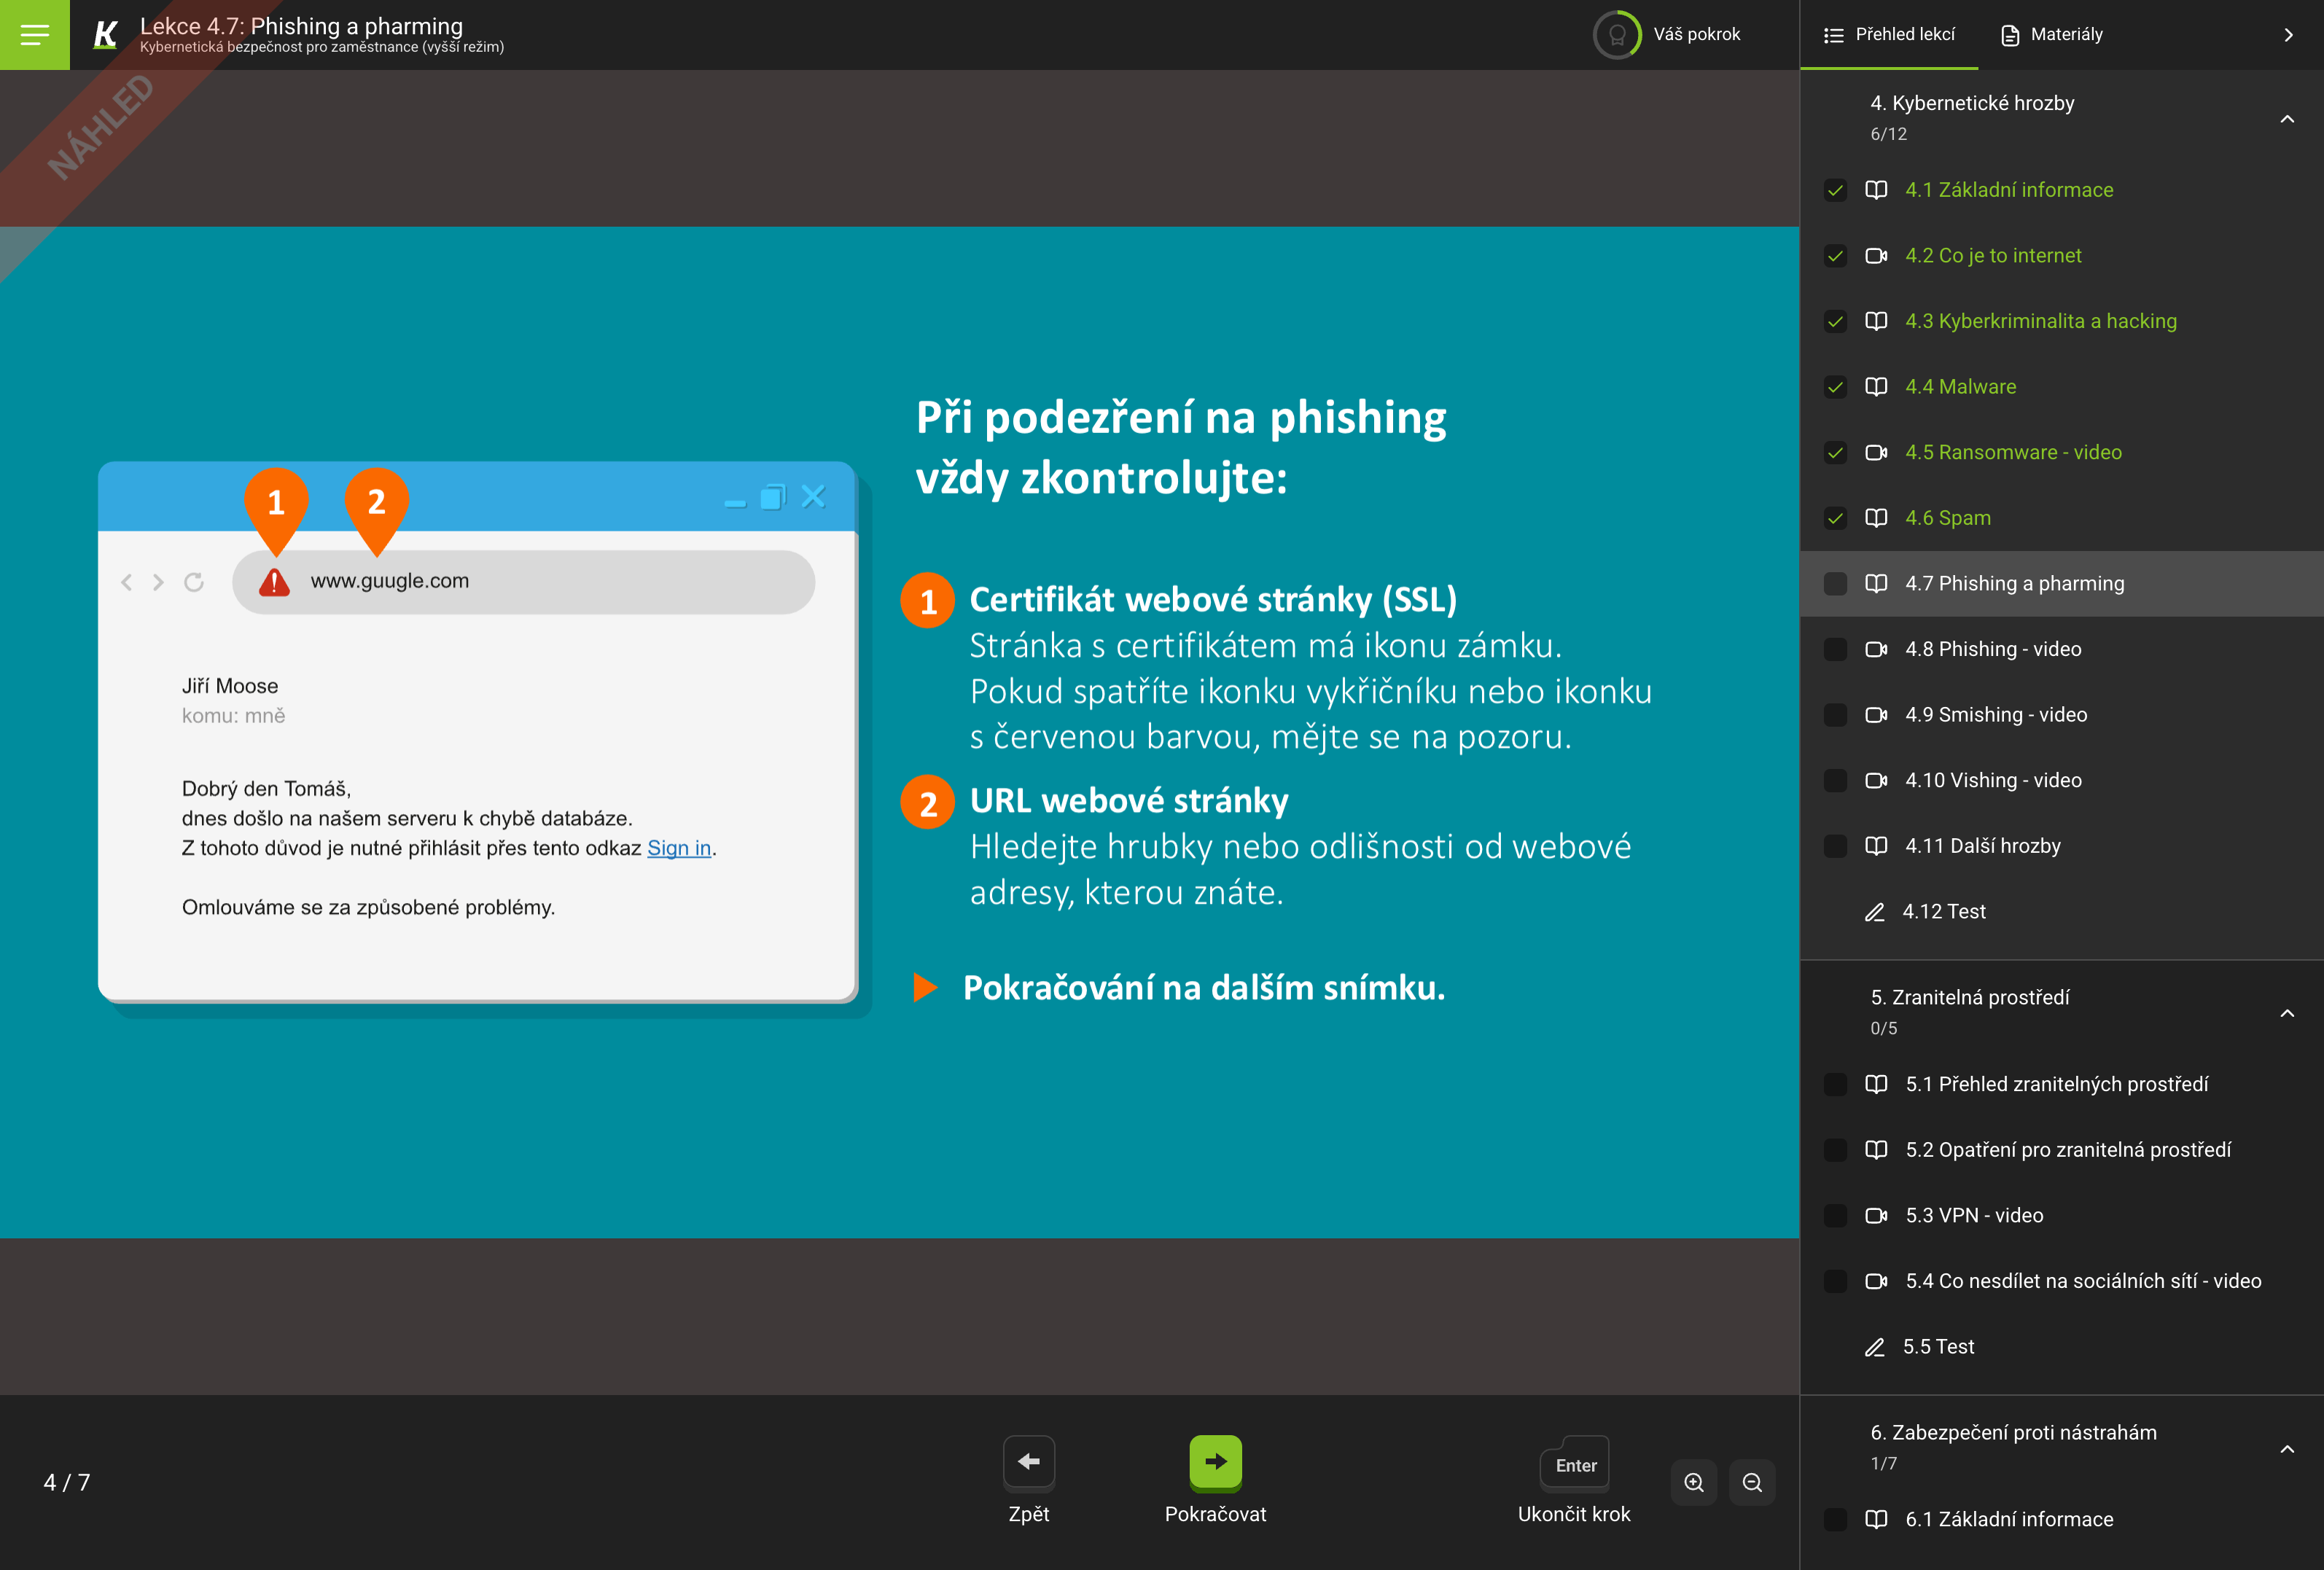
Task: Click the video icon beside 5.3 VPN - video
Action: 1877,1216
